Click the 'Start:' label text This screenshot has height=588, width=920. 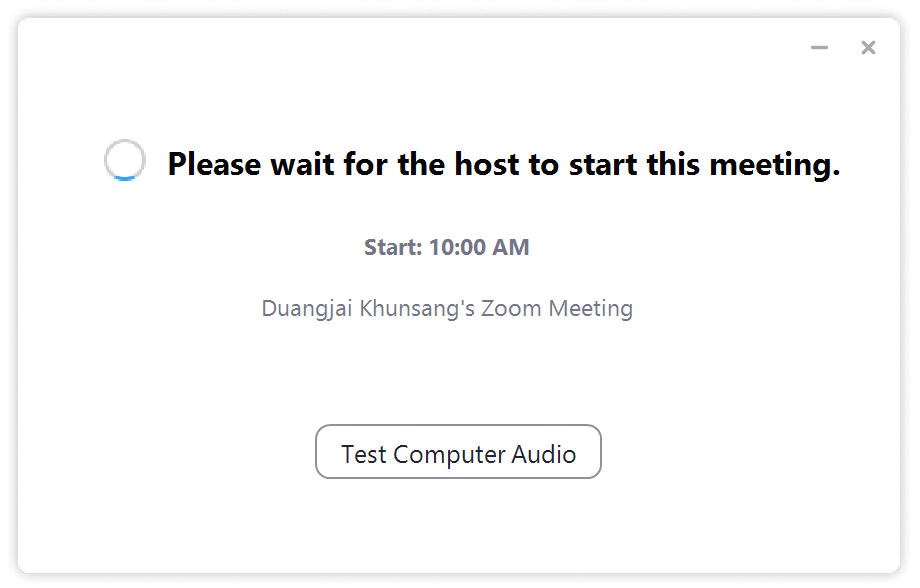click(393, 247)
